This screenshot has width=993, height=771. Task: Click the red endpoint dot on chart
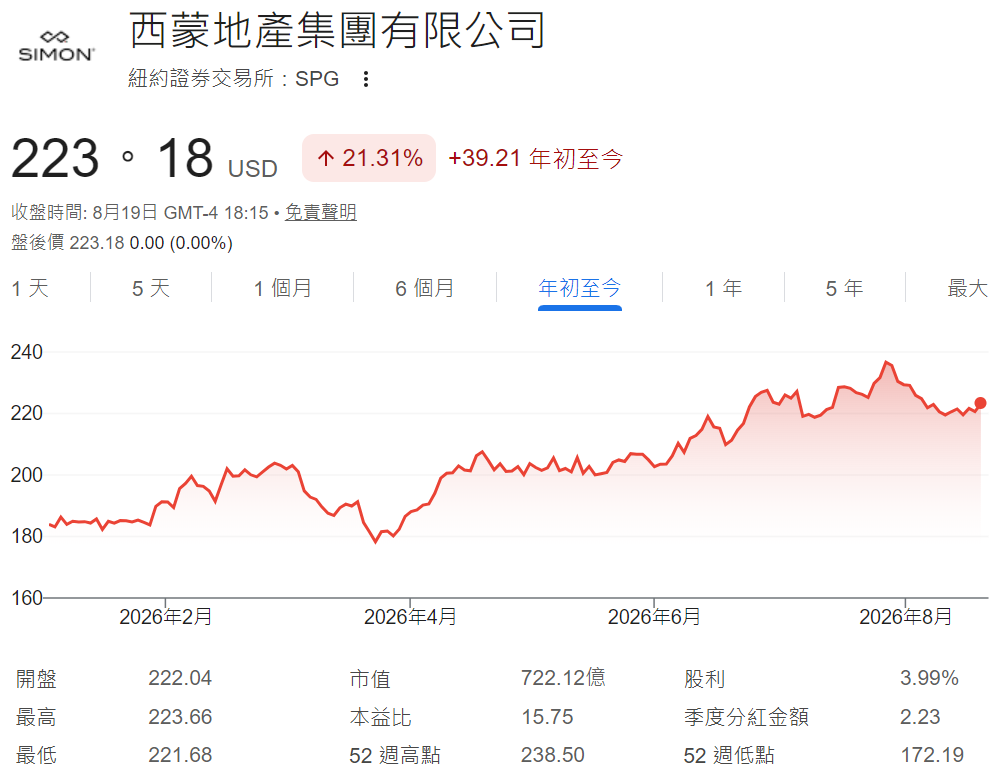980,403
